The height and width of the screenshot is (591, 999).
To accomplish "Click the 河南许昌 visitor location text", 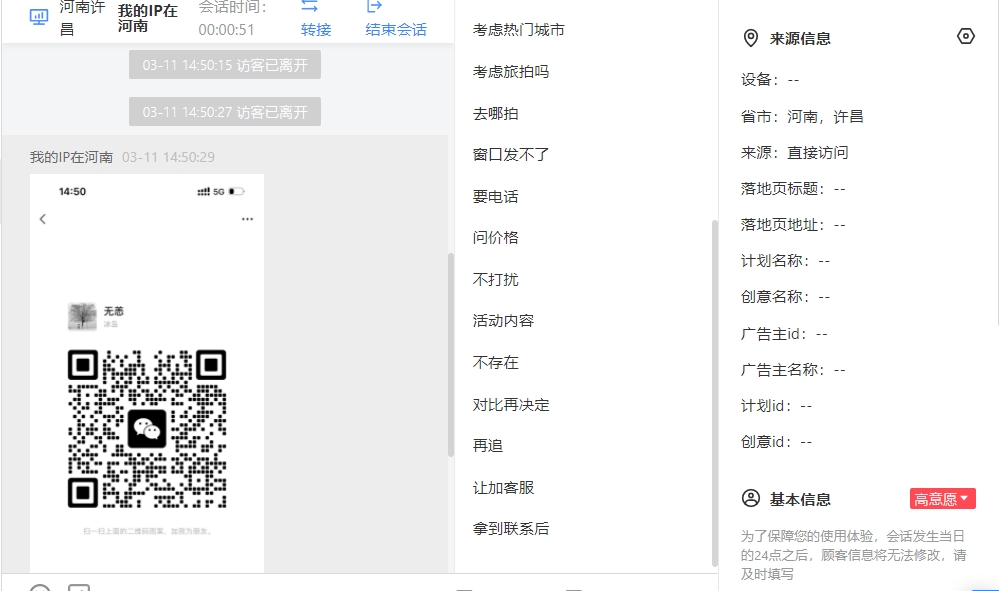I will click(82, 18).
